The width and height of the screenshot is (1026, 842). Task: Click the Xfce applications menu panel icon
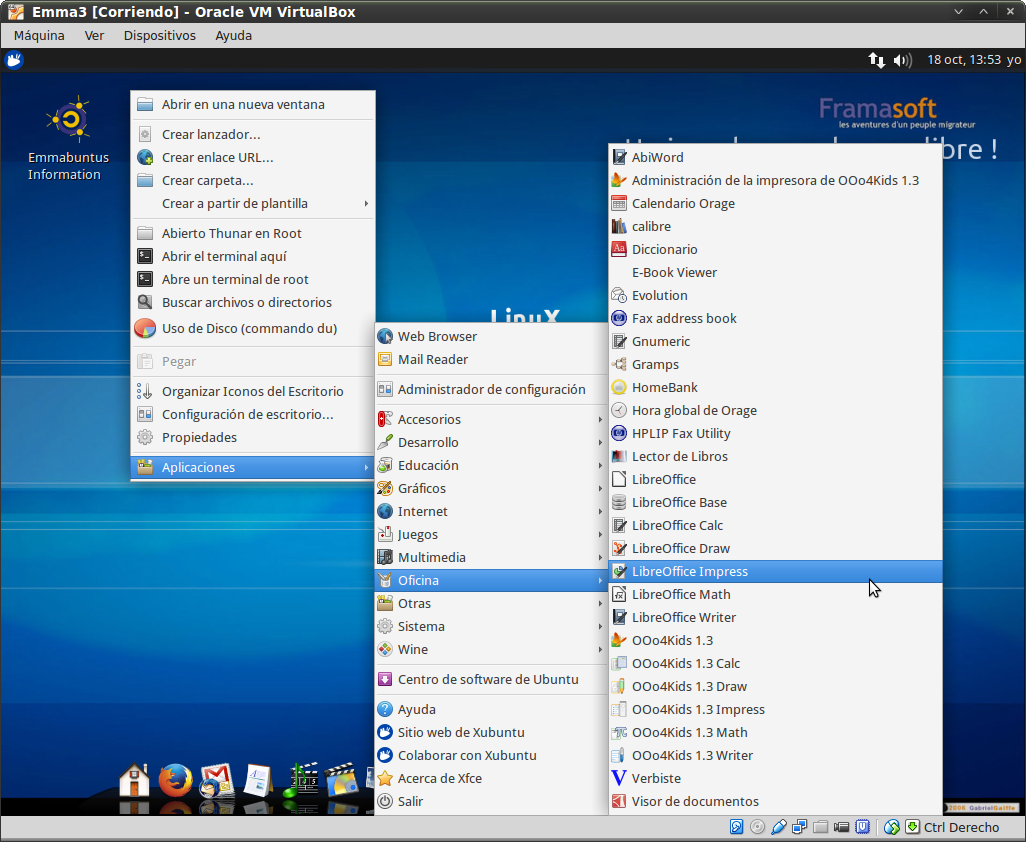pyautogui.click(x=14, y=60)
